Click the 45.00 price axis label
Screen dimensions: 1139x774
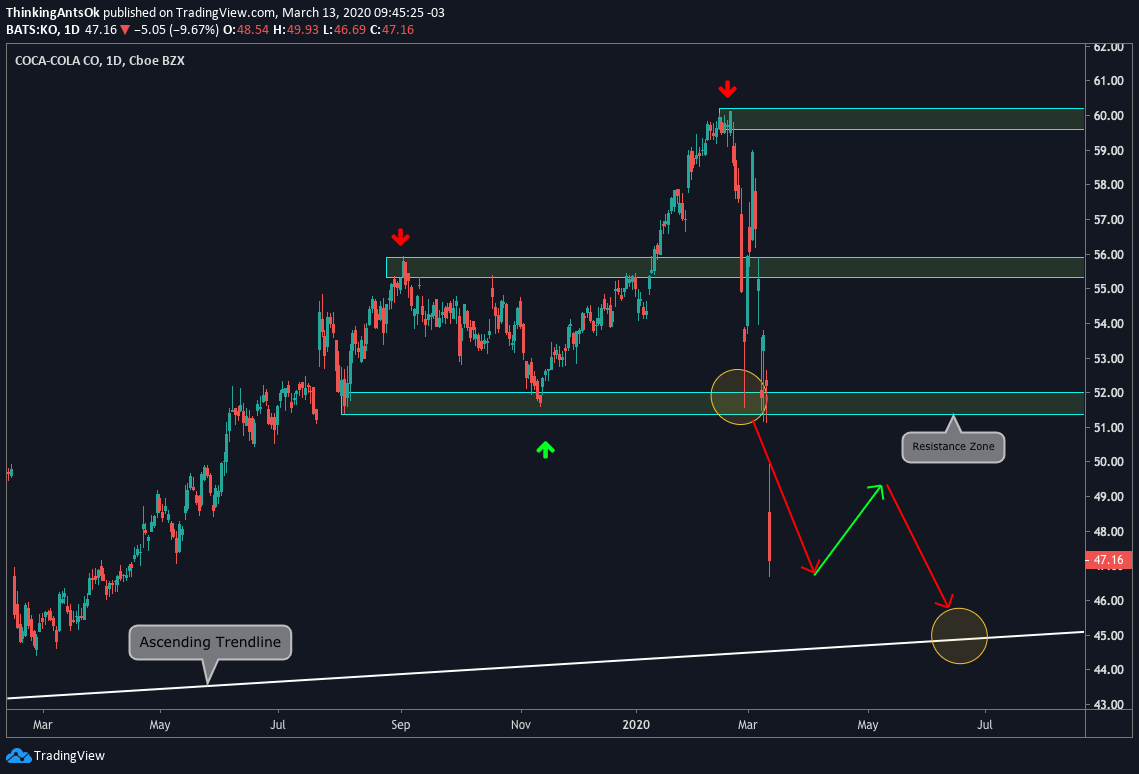pos(1108,635)
